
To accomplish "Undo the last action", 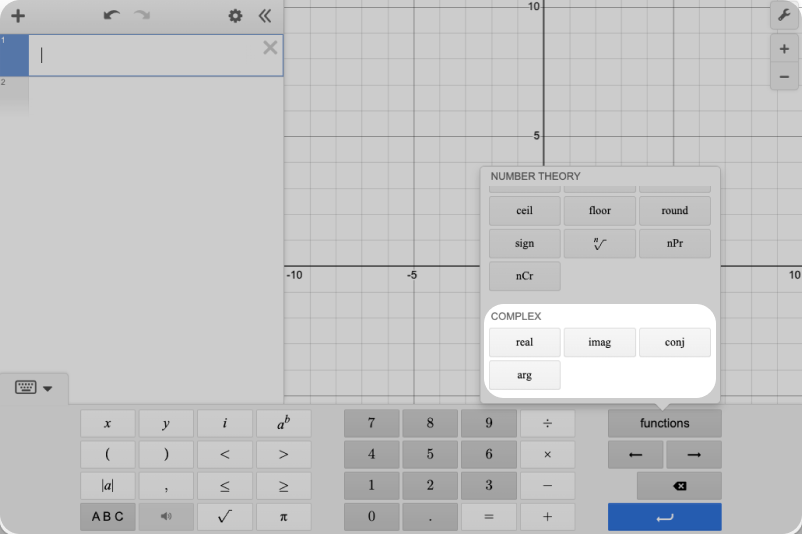I will (111, 16).
